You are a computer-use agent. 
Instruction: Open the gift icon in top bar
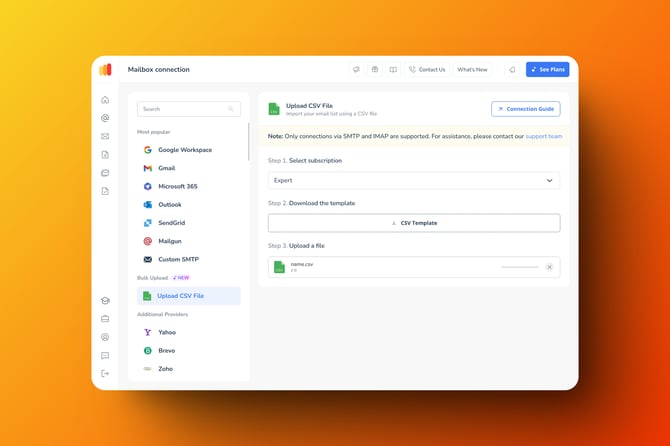coord(375,70)
